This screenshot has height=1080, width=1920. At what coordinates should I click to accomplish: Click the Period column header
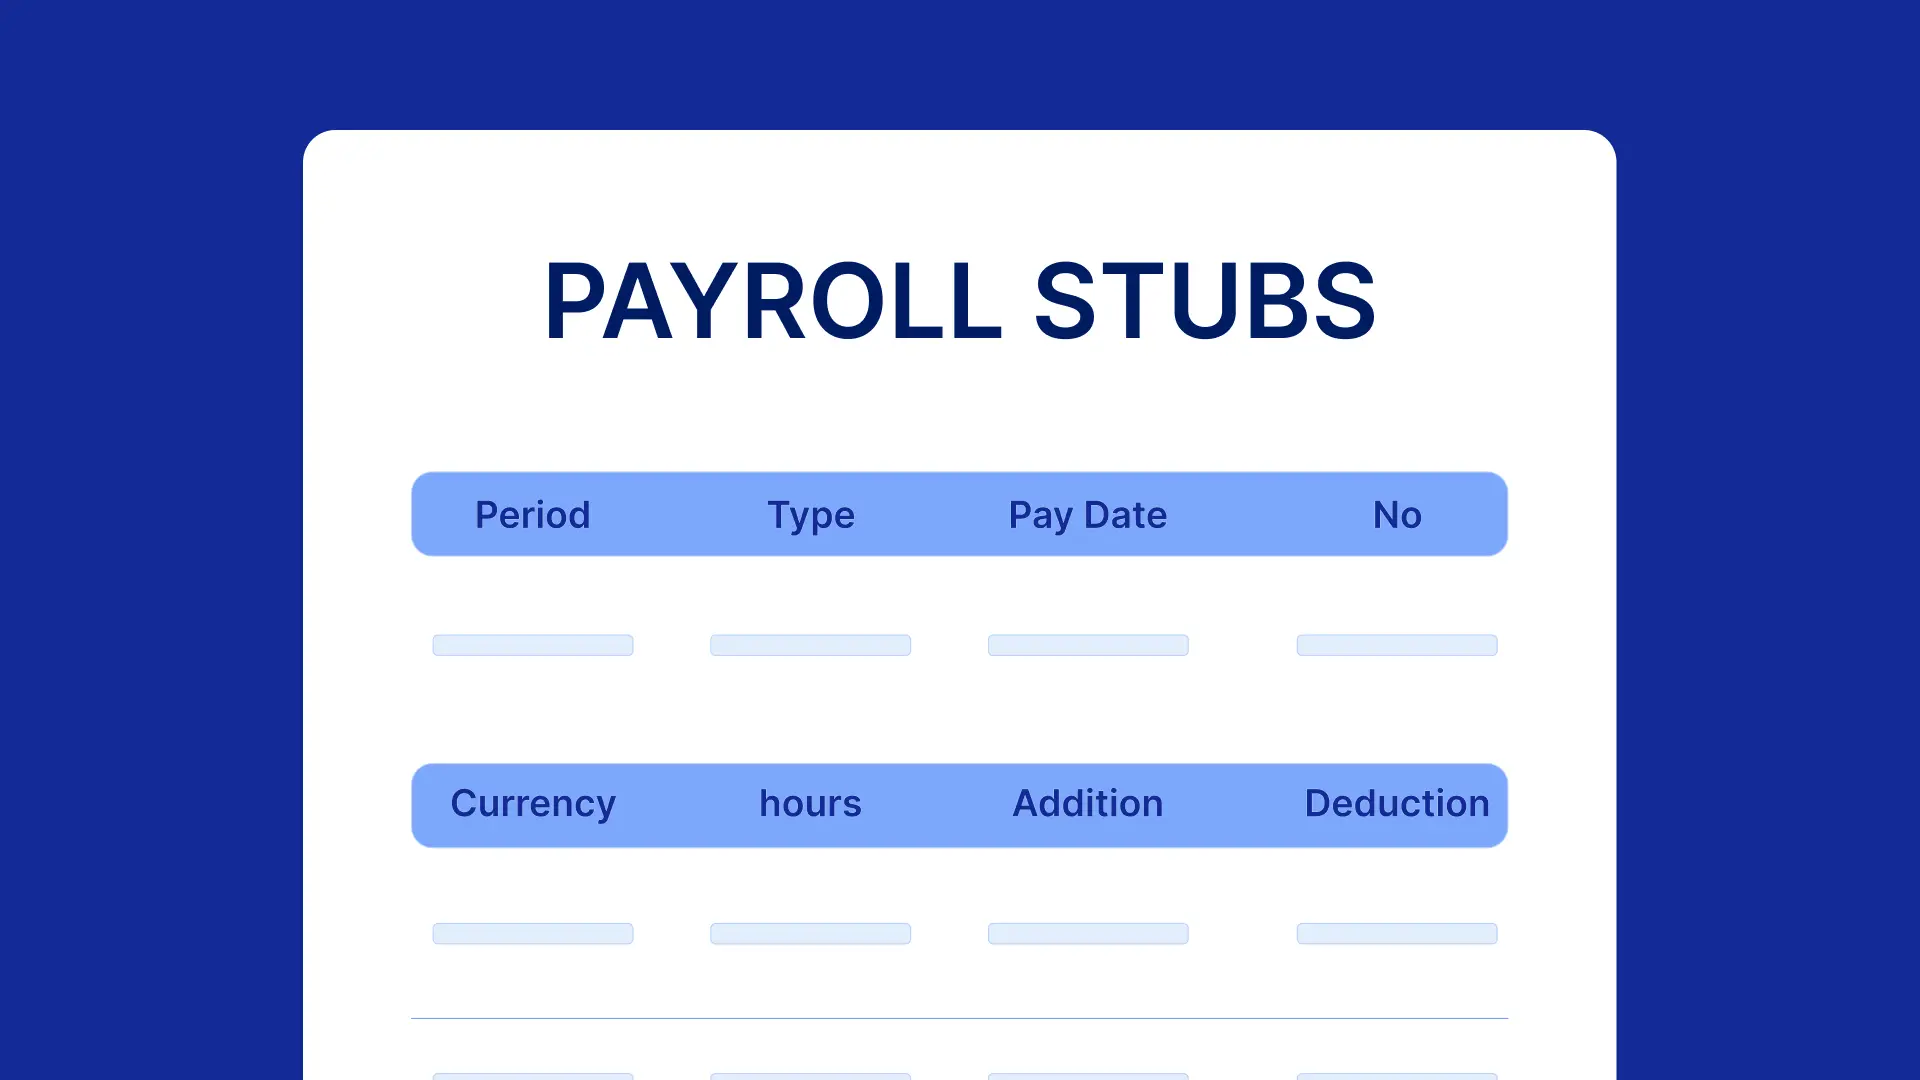[x=533, y=514]
